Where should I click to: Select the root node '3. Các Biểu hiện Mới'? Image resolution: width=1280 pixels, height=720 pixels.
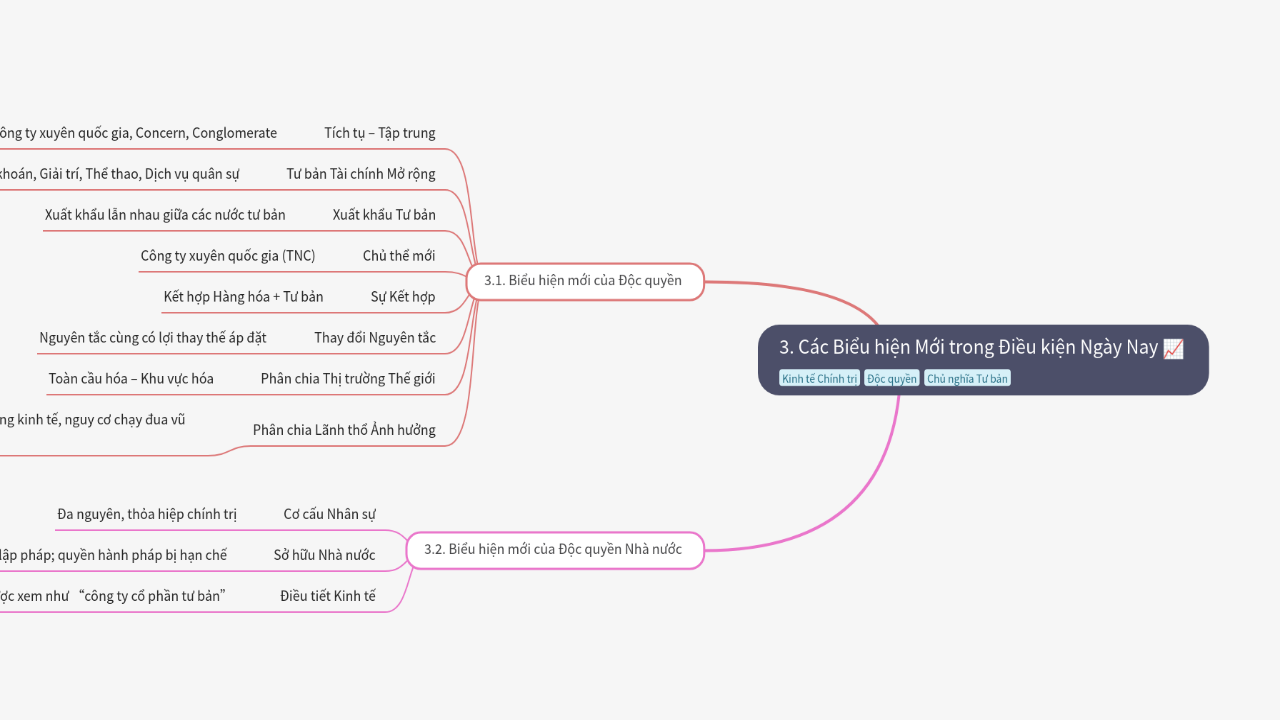click(968, 348)
